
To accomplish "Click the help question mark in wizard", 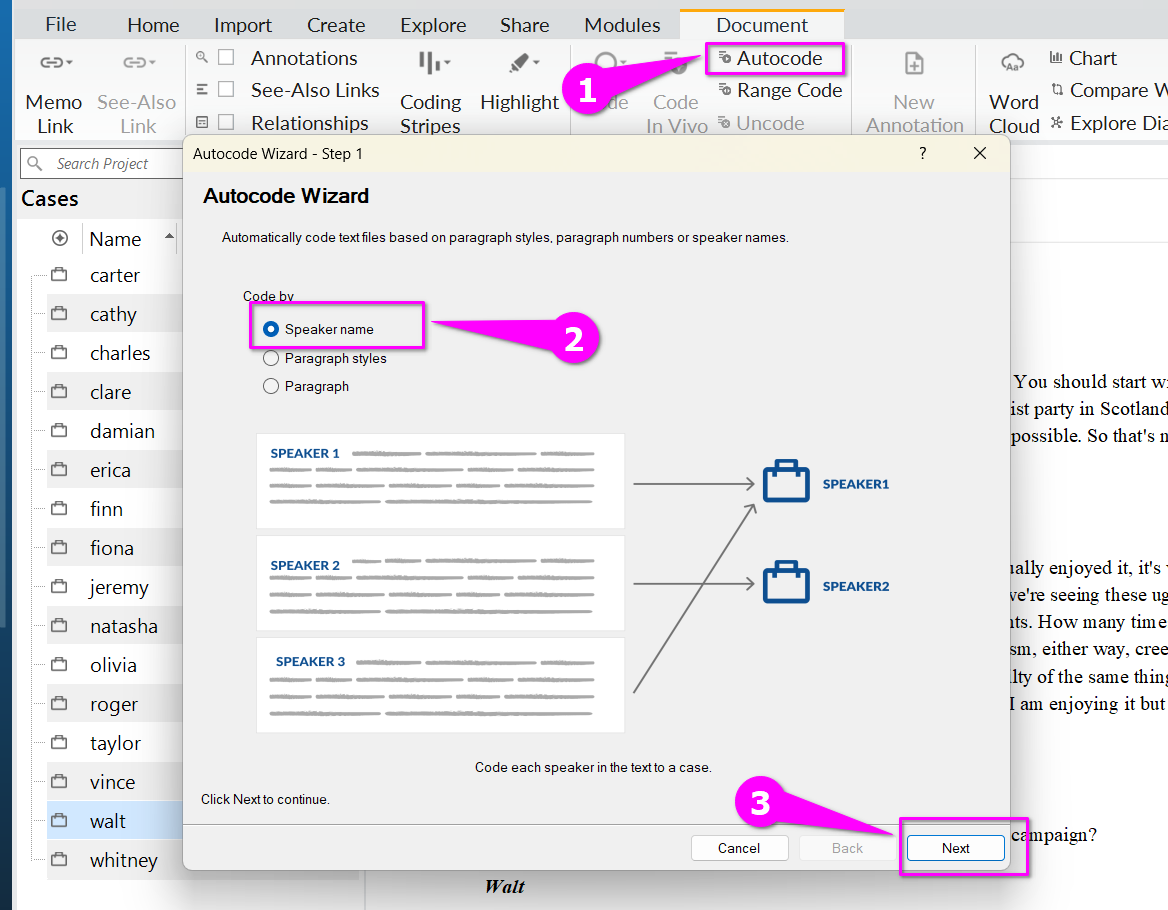I will tap(922, 153).
